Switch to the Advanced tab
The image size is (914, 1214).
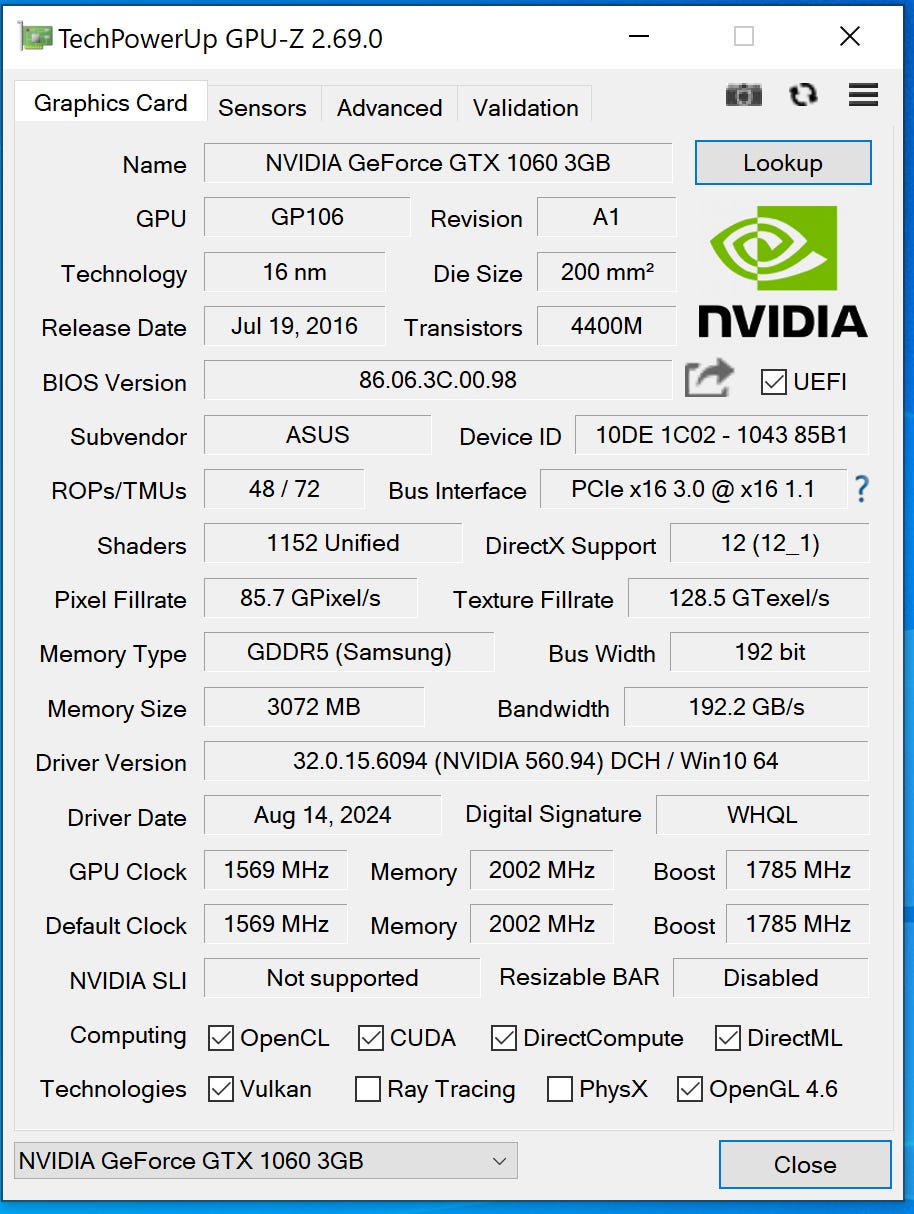[389, 107]
